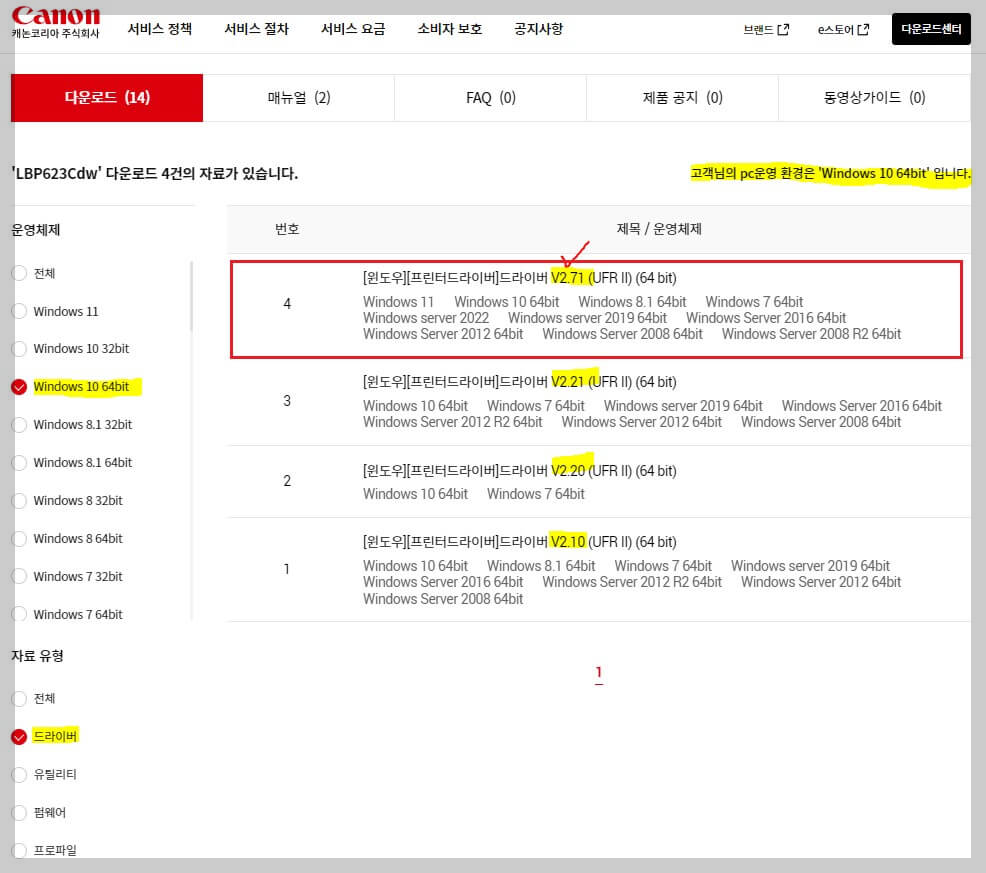The width and height of the screenshot is (986, 873).
Task: Select the Windows 10 32bit option
Action: [19, 348]
